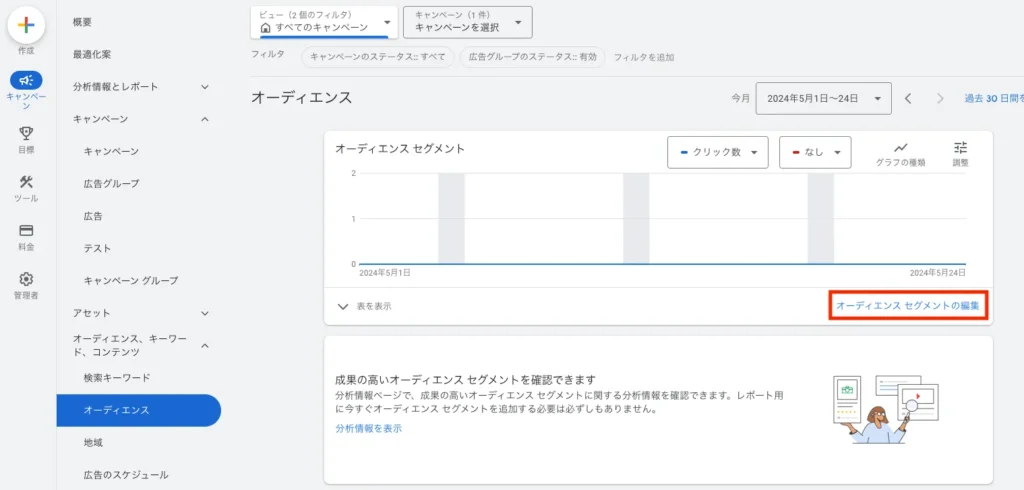Open the クリック数 metric dropdown
This screenshot has width=1024, height=490.
(x=718, y=152)
